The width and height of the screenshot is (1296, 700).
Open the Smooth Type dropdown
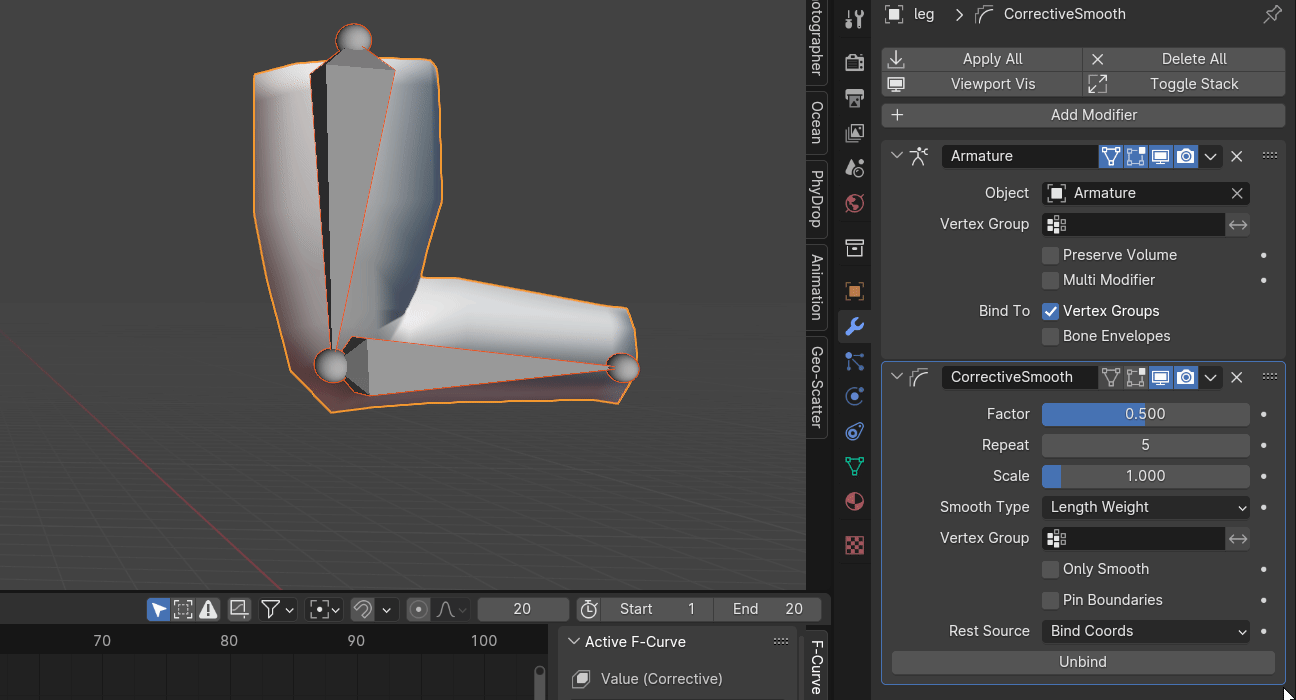pyautogui.click(x=1145, y=507)
